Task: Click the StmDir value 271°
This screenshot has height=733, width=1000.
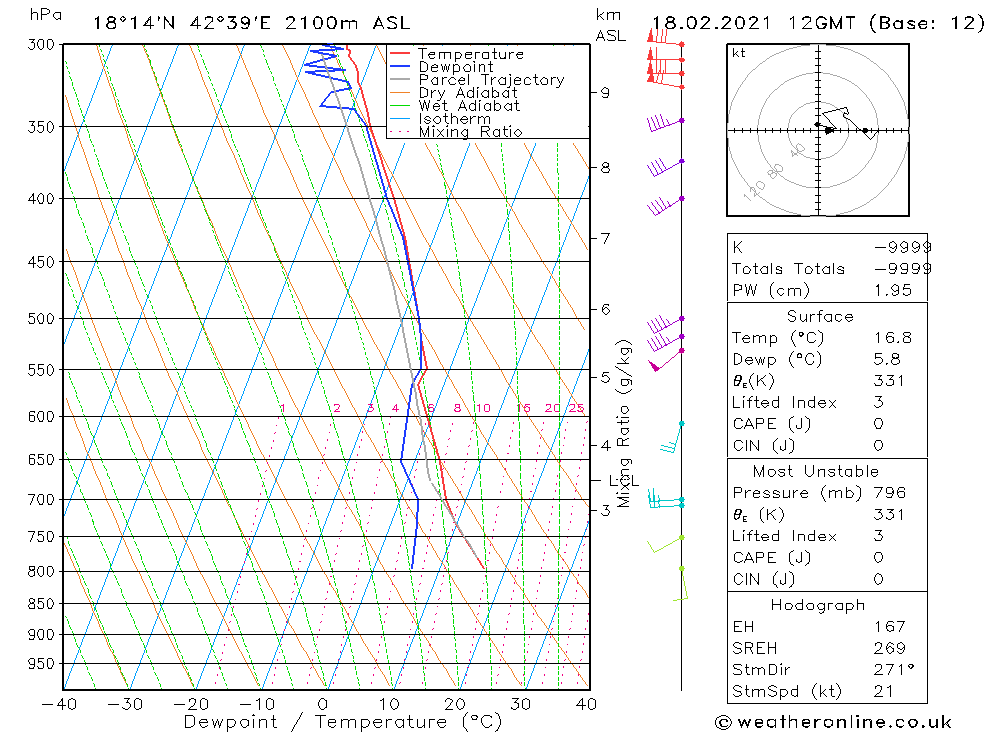Action: (x=894, y=670)
